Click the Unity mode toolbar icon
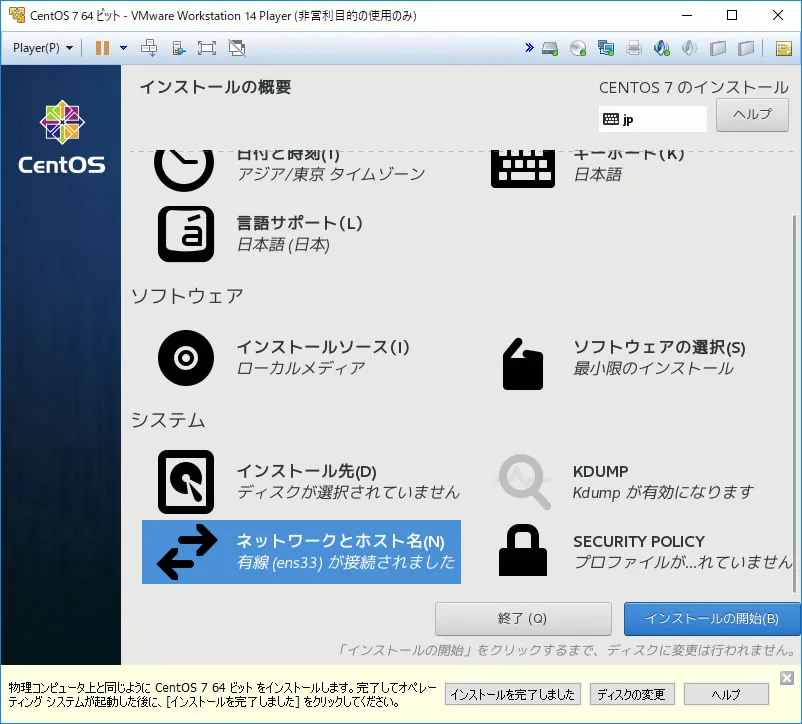The image size is (802, 724). click(178, 48)
